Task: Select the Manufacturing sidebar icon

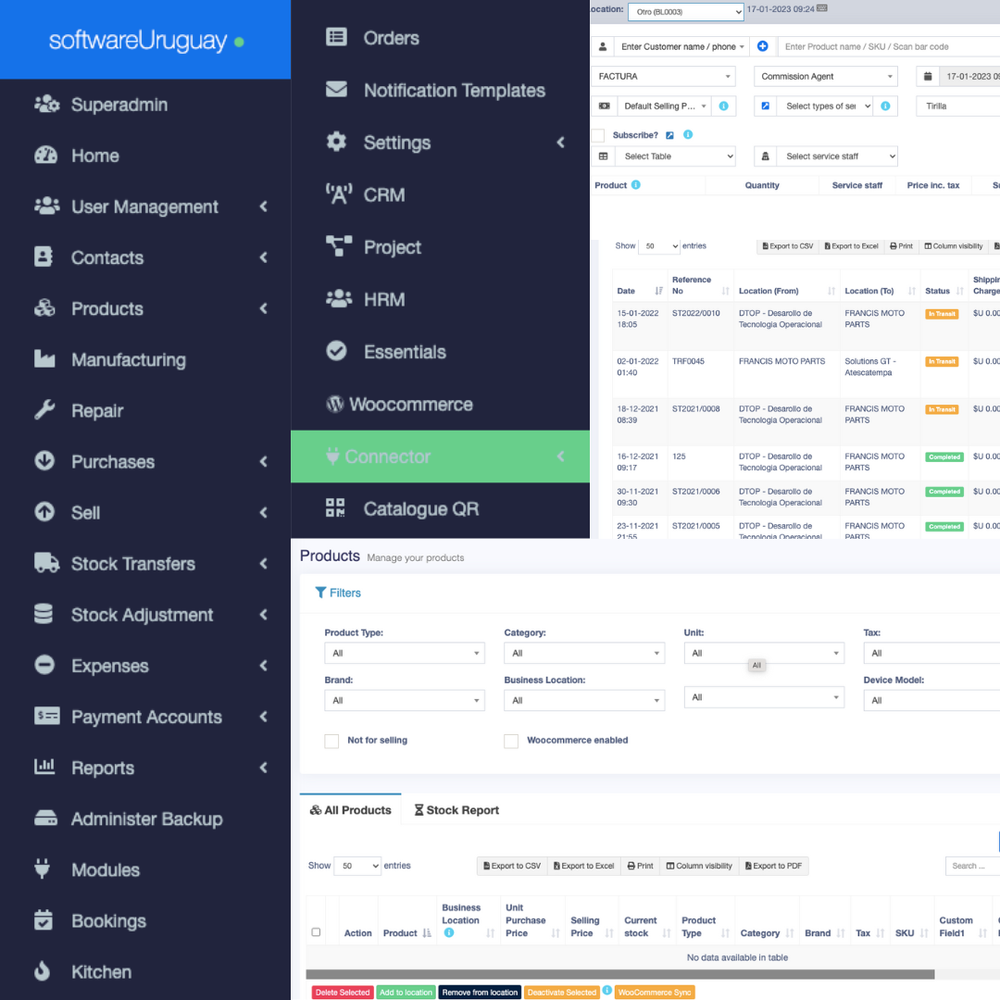Action: point(46,359)
